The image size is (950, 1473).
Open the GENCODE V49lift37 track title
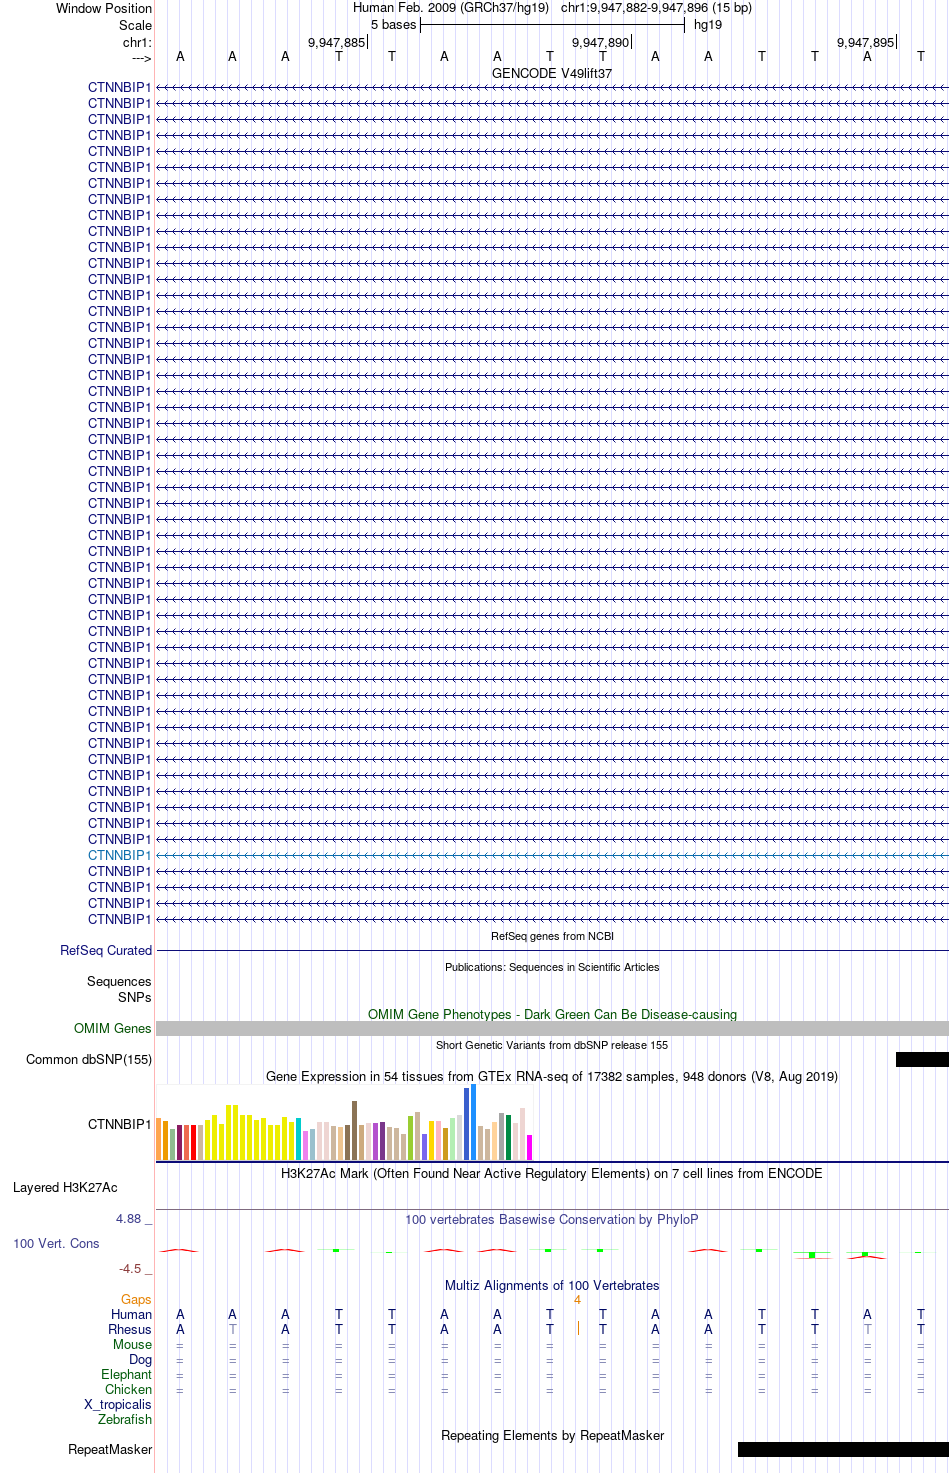[552, 74]
